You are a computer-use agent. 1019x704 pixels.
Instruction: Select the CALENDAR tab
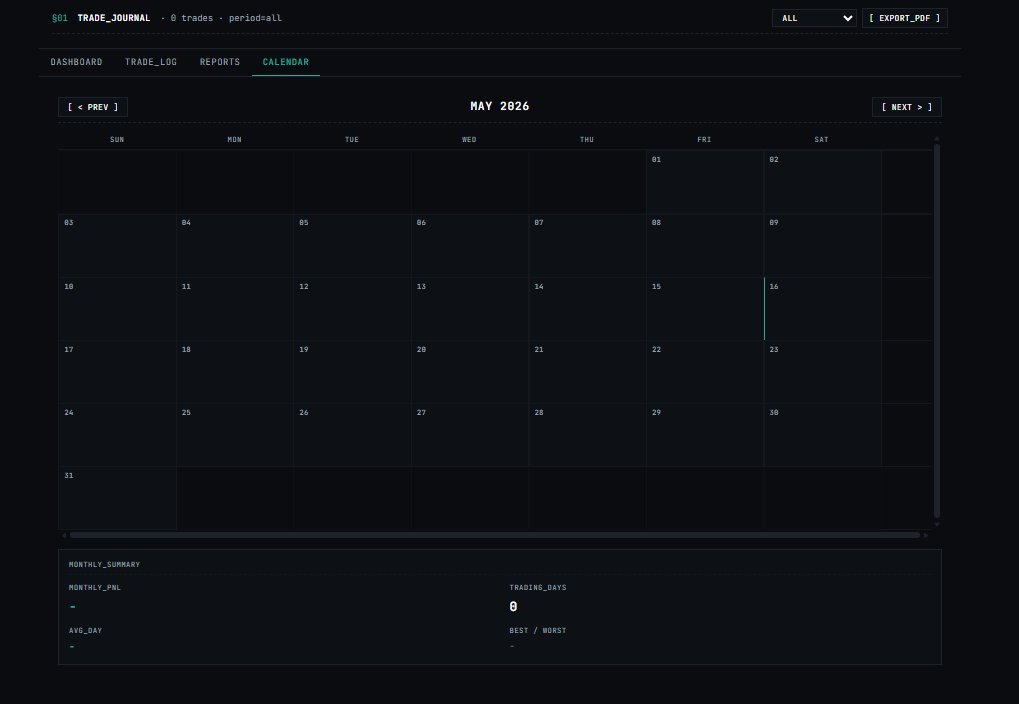286,62
